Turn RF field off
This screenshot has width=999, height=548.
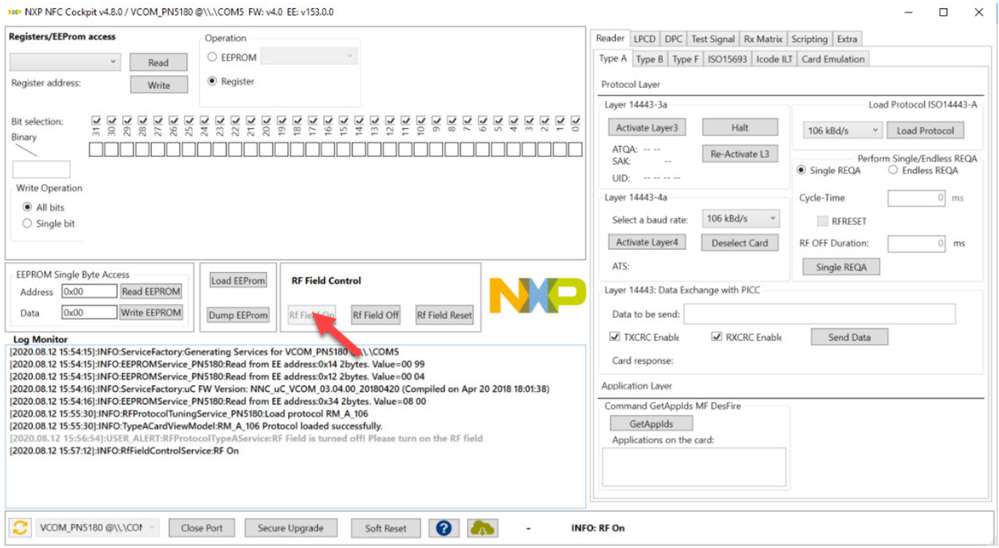pyautogui.click(x=376, y=315)
